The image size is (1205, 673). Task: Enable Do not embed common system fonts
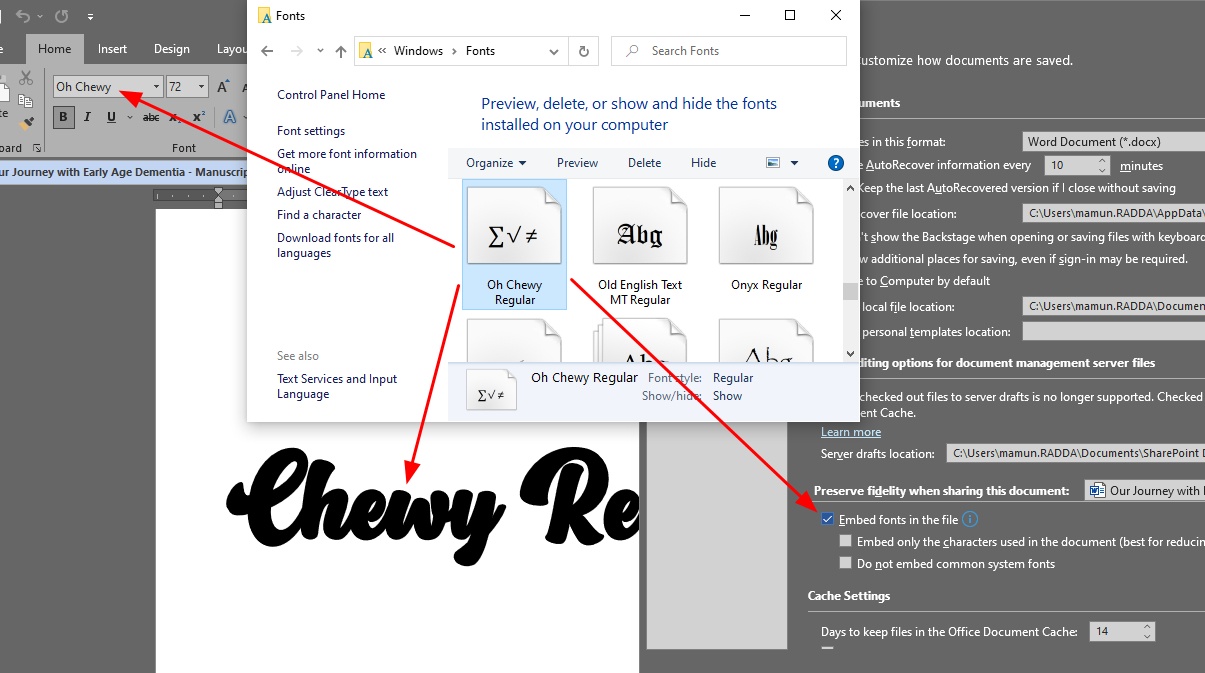click(846, 563)
